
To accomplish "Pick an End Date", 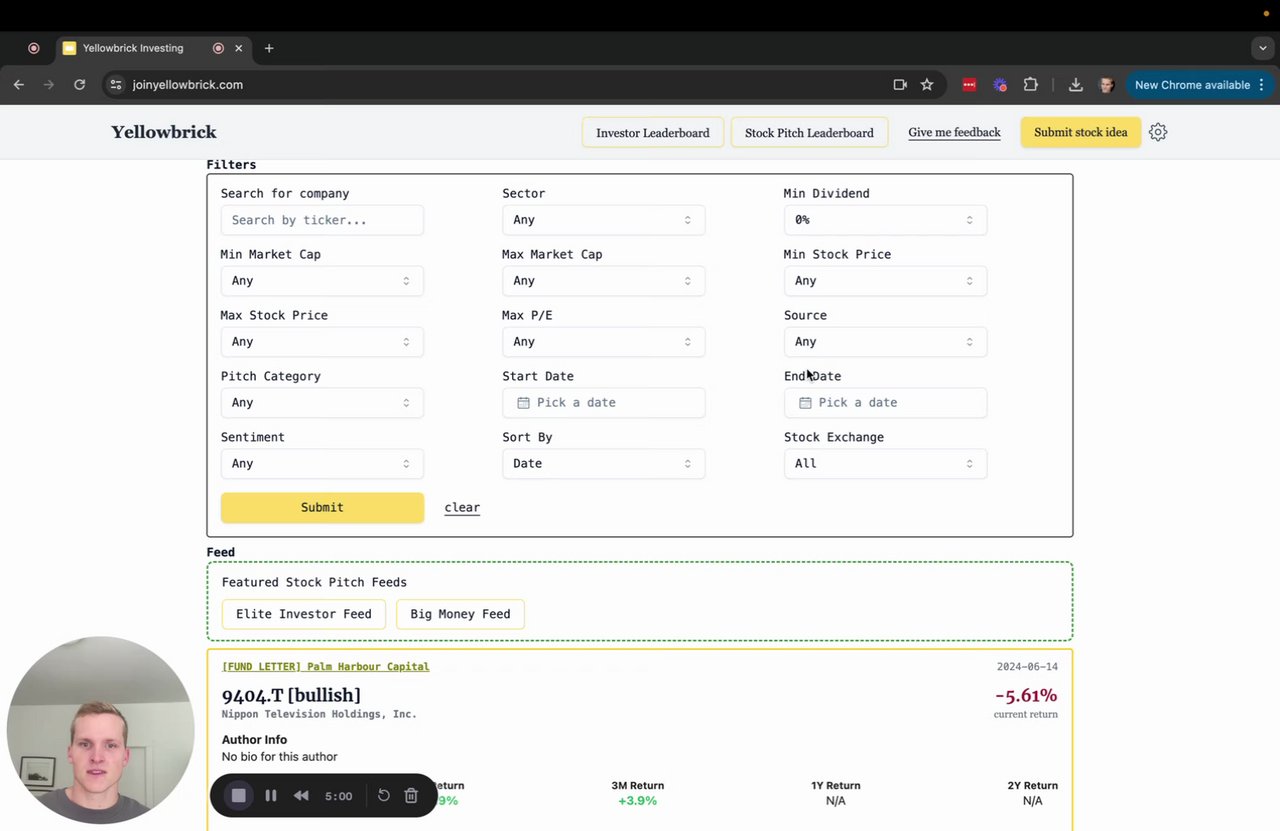I will pos(885,403).
